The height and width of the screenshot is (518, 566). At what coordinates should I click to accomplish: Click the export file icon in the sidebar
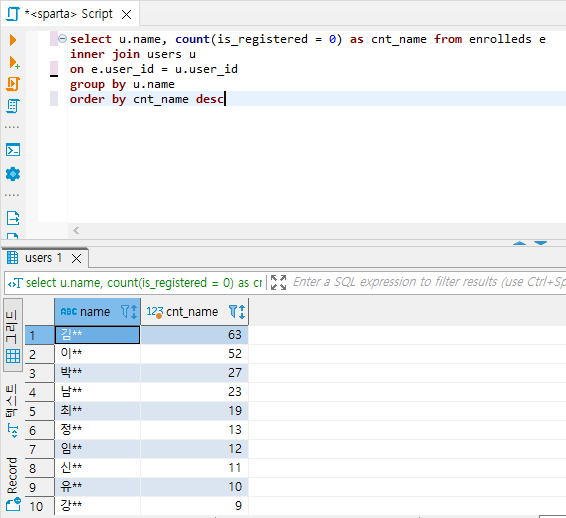[x=13, y=218]
